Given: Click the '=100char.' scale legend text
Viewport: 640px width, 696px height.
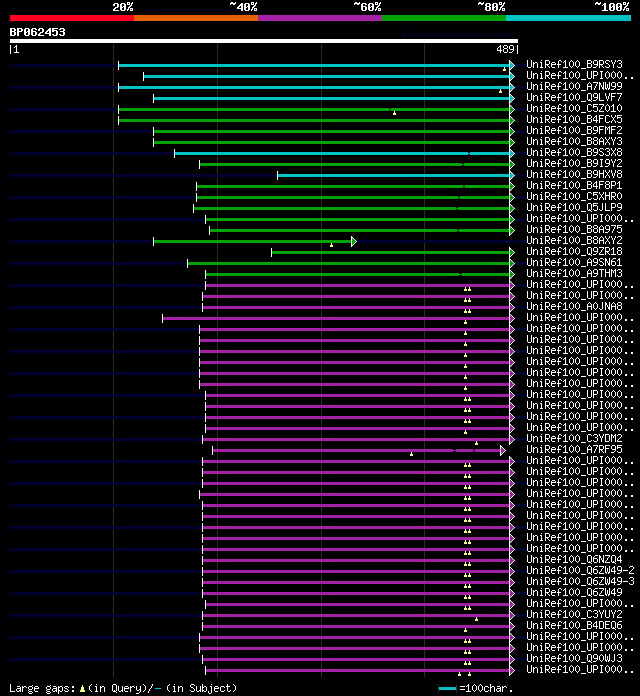Looking at the screenshot, I should [x=486, y=688].
